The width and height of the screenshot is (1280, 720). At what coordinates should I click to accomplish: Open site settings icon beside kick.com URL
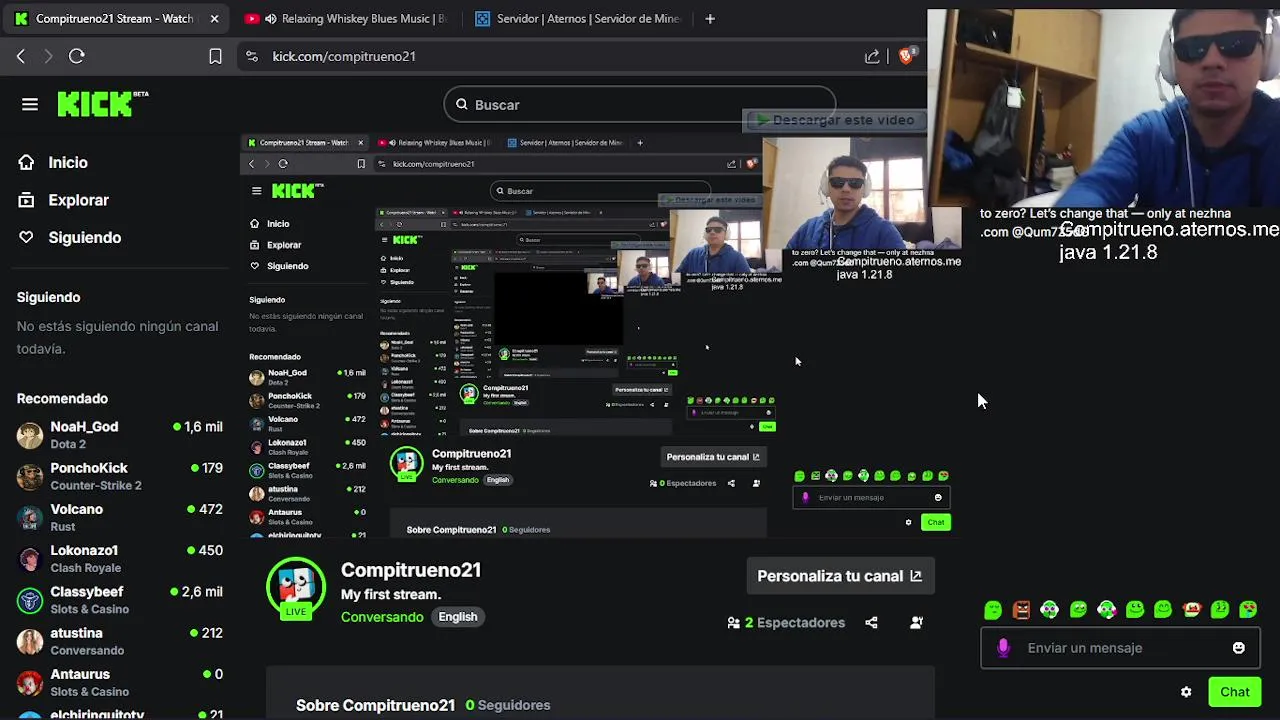pyautogui.click(x=252, y=56)
